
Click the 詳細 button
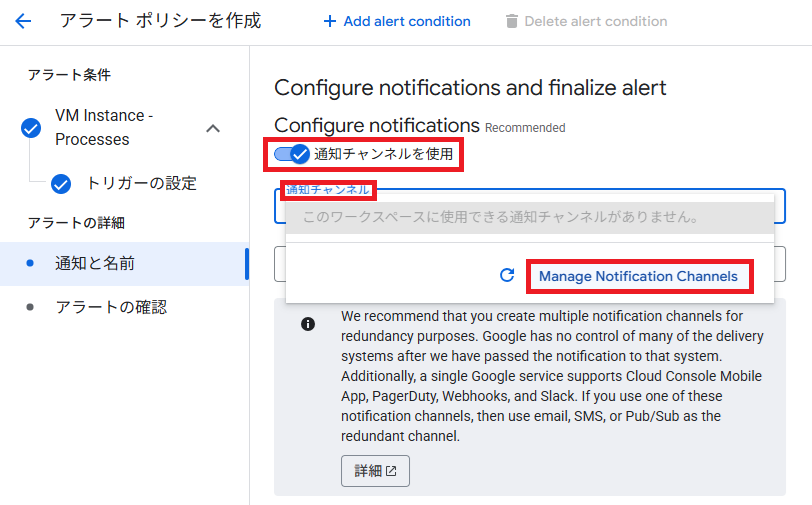pyautogui.click(x=375, y=471)
